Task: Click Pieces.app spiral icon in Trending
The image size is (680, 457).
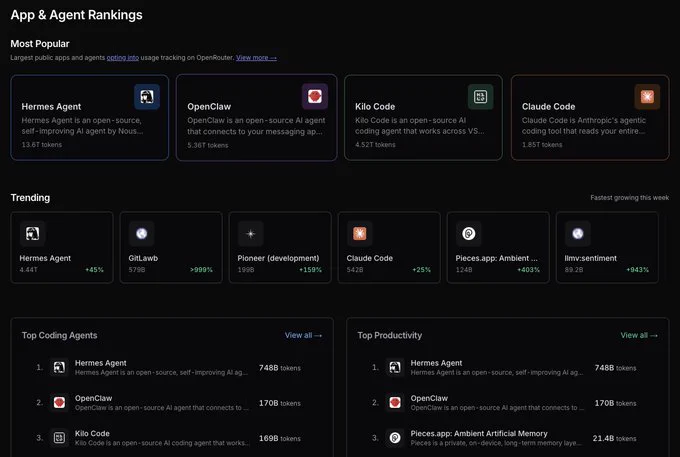Action: pyautogui.click(x=469, y=234)
